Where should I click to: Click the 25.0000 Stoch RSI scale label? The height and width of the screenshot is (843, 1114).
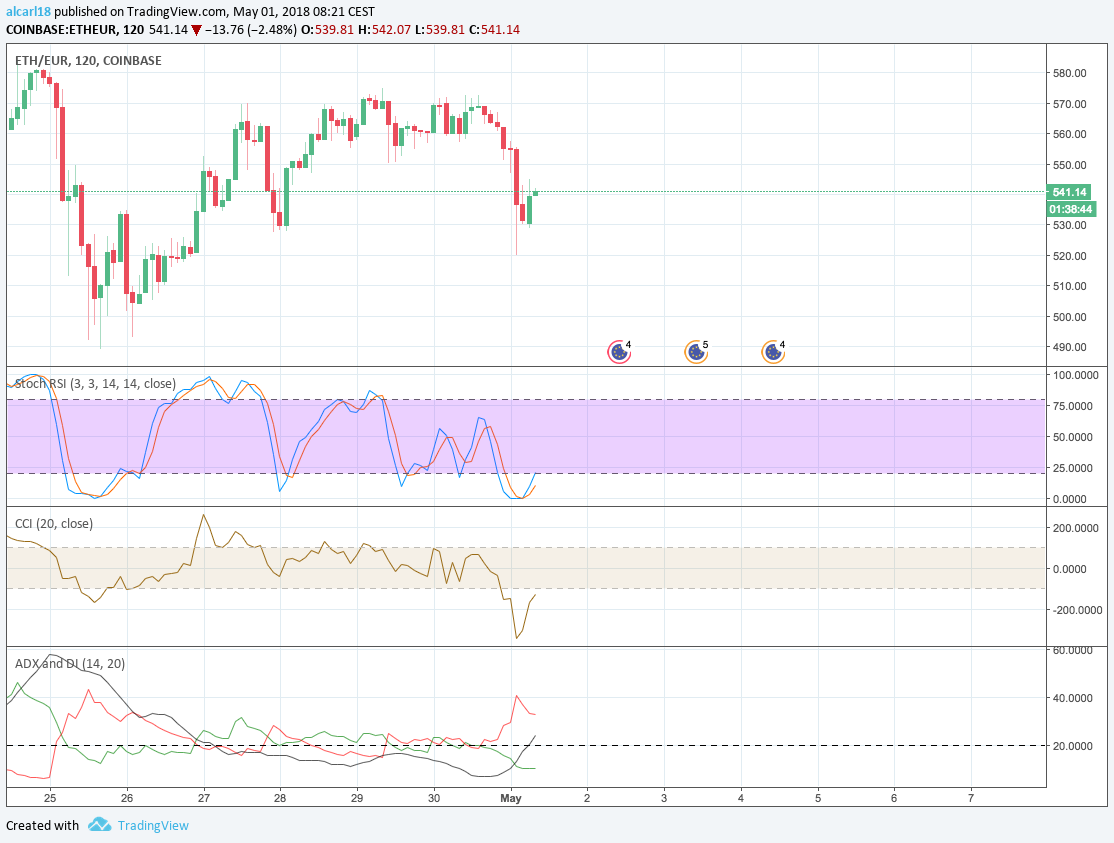point(1072,468)
